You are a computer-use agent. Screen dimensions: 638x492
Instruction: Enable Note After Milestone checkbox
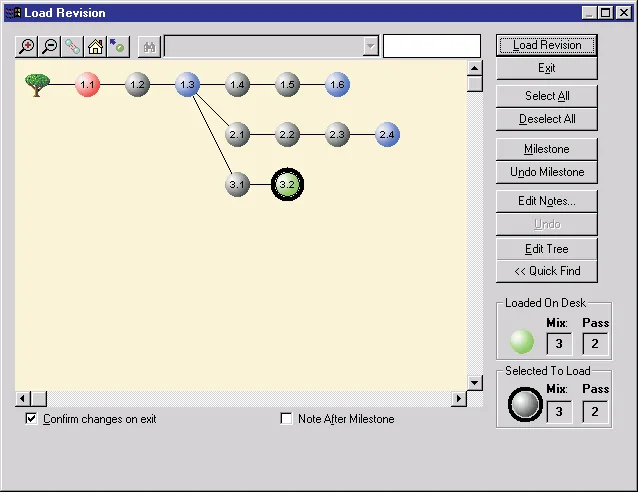coord(286,418)
